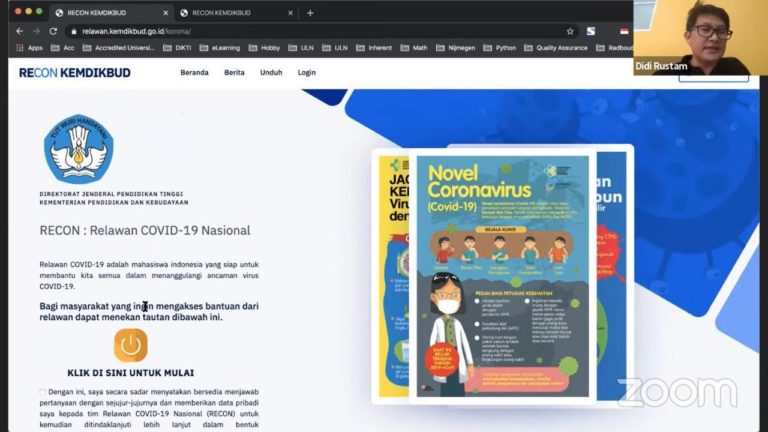
Task: Open the eLearning bookmark folder
Action: point(220,48)
